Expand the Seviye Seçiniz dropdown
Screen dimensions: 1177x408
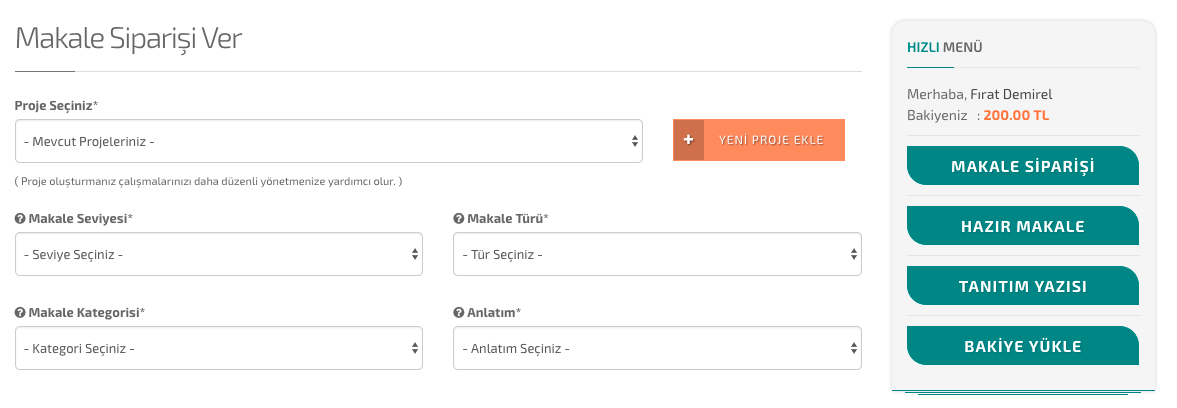219,254
